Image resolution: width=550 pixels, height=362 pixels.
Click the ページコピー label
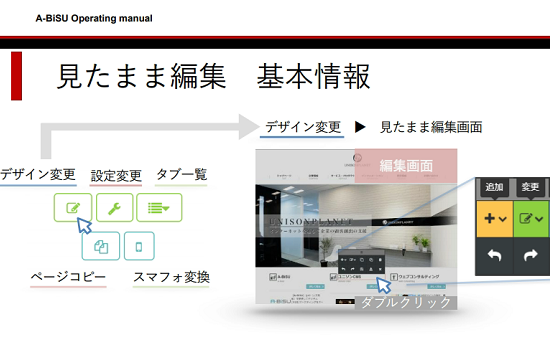pos(68,277)
